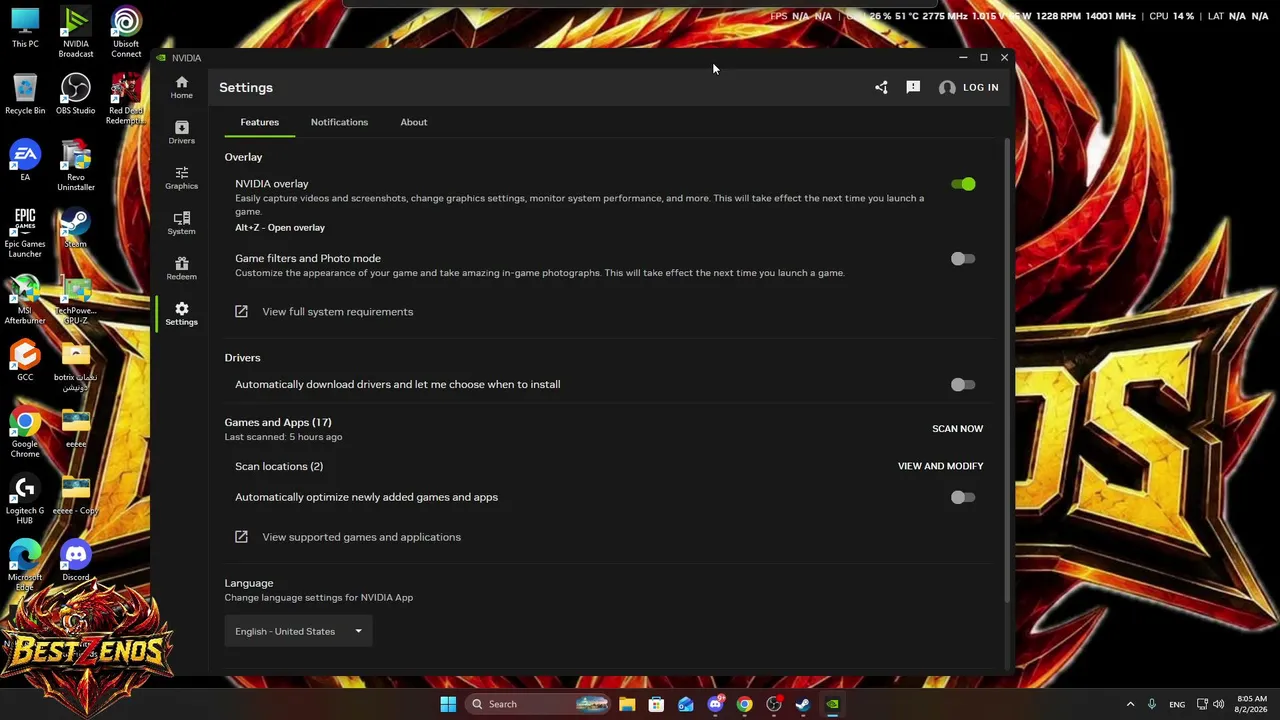Click the 'Last scanned: 5 hours ago' text
This screenshot has width=1280, height=720.
click(283, 437)
